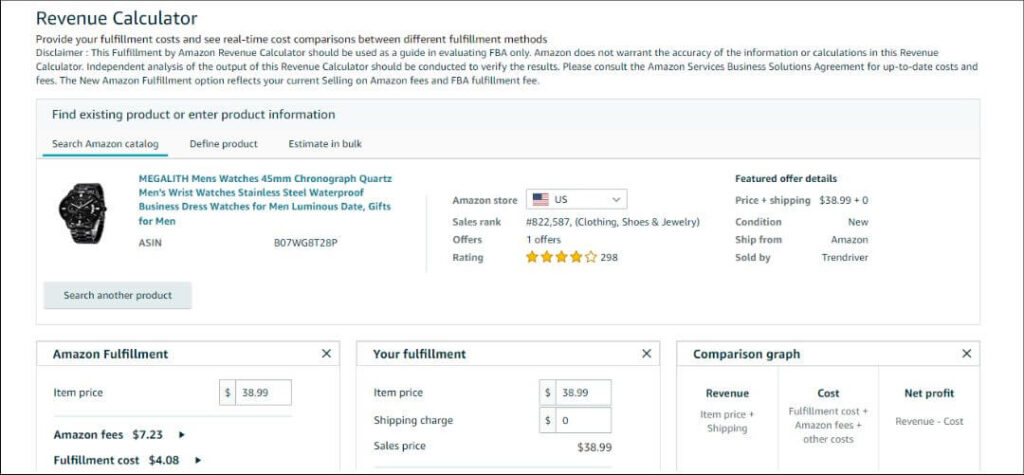Click the 298 ratings count
This screenshot has width=1024, height=475.
click(x=609, y=257)
